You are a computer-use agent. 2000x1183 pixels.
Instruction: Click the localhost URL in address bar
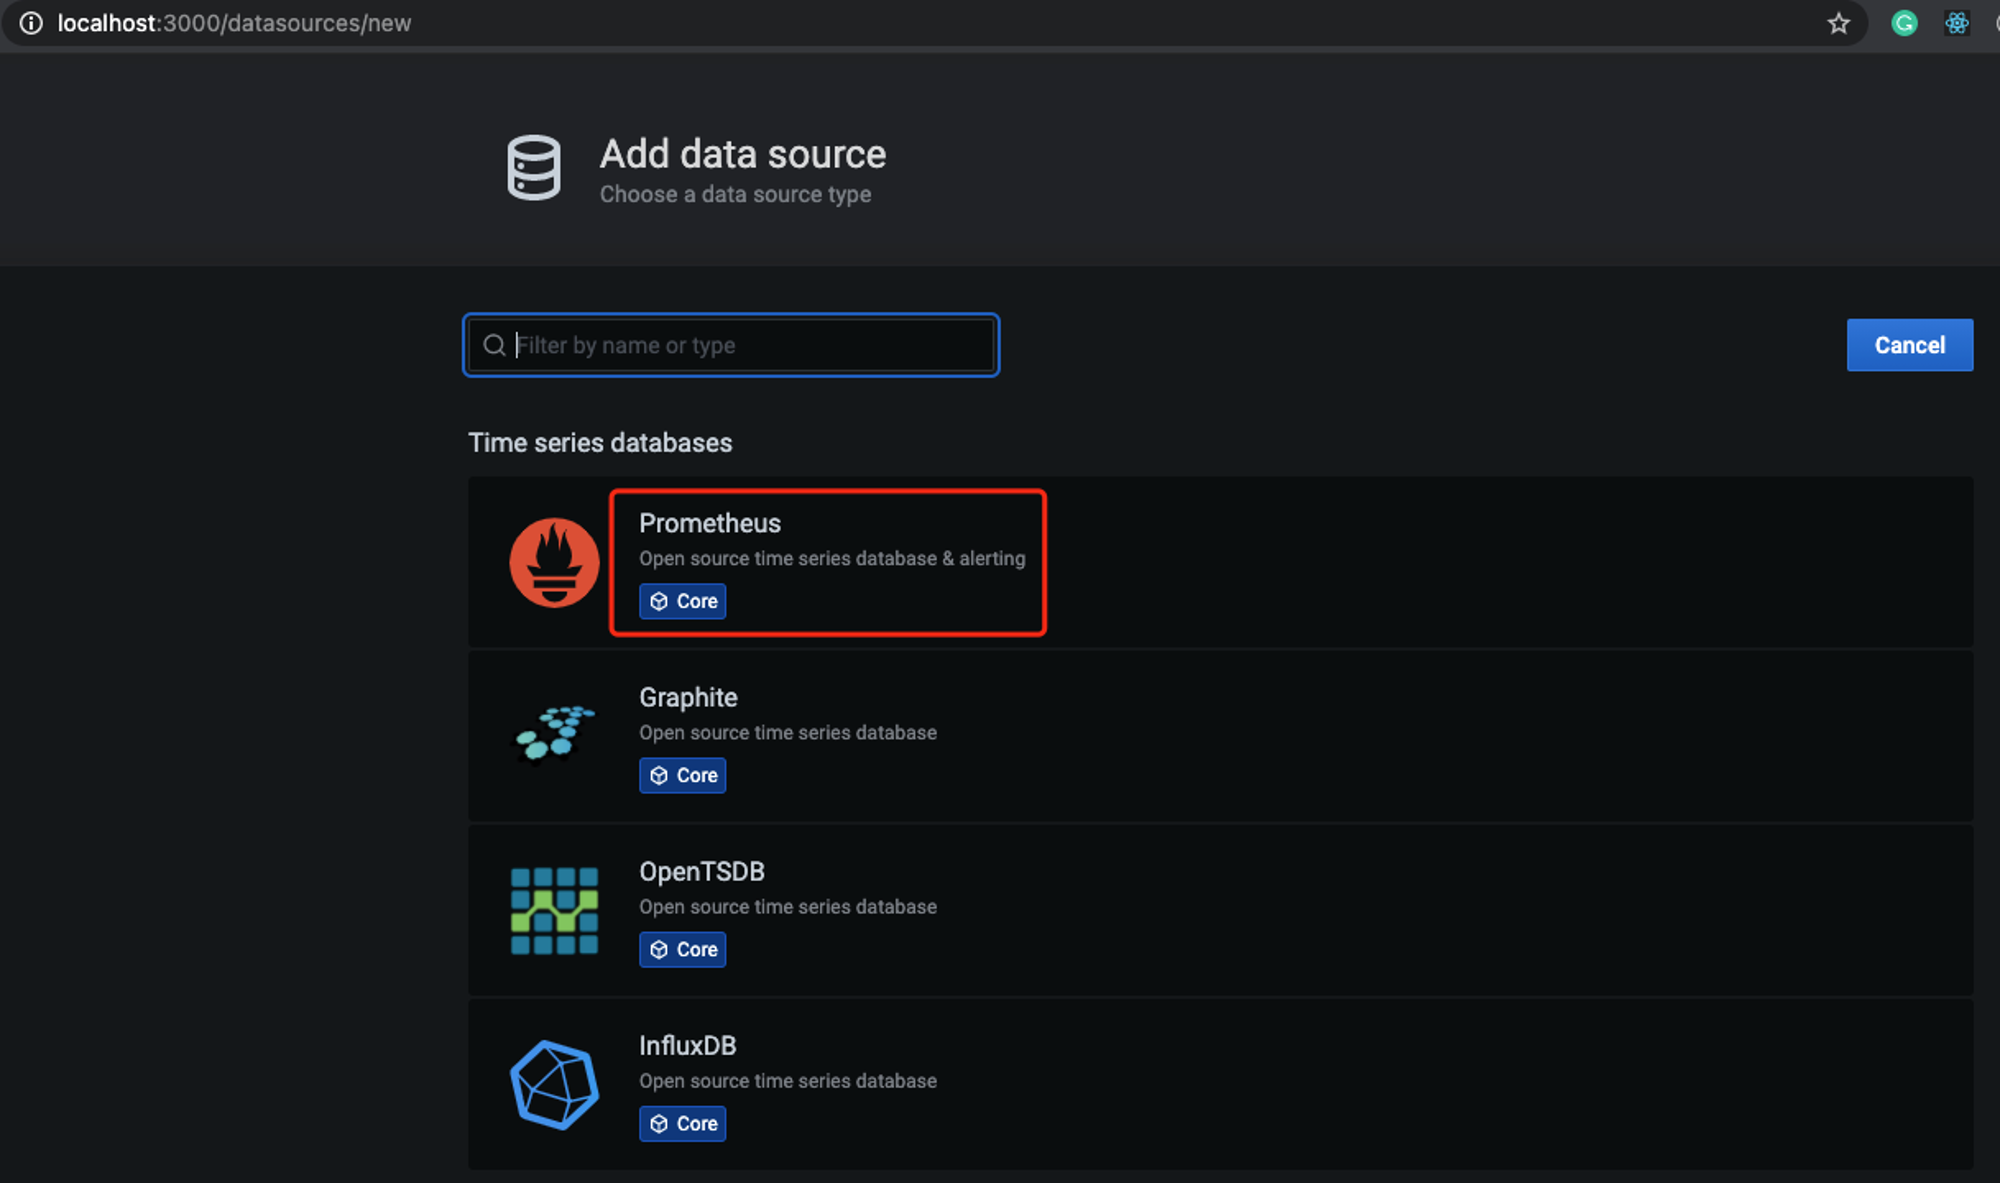[234, 23]
